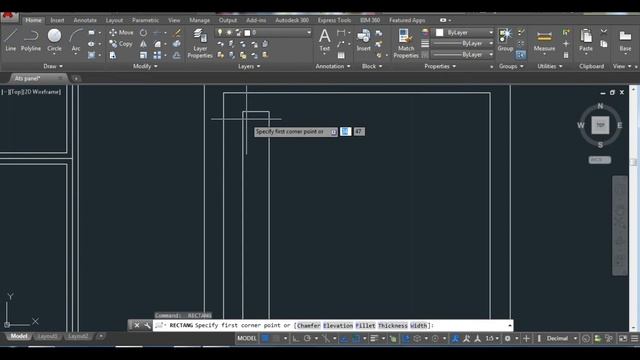
Task: Toggle MODEL space button in status bar
Action: [247, 338]
